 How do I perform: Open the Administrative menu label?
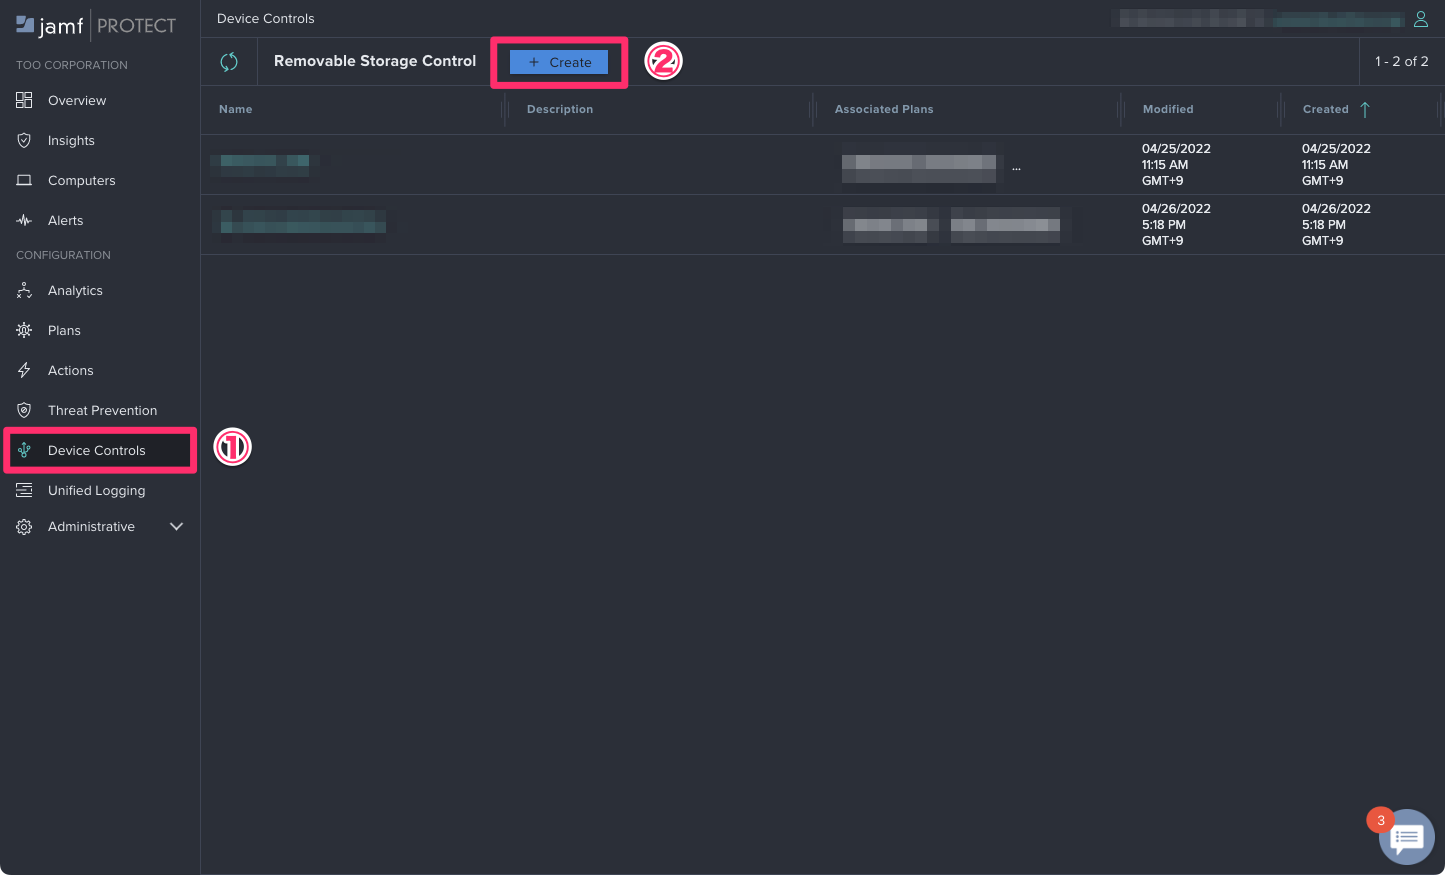tap(91, 526)
